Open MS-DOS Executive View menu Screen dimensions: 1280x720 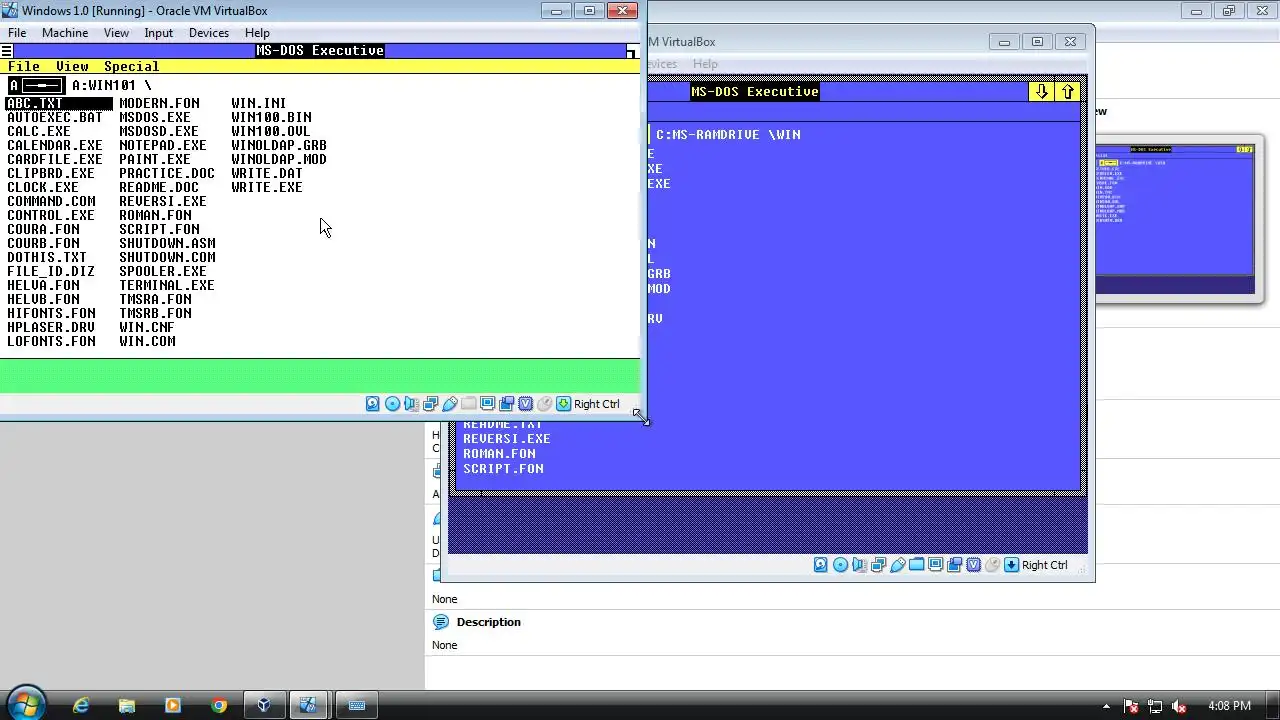[x=72, y=67]
